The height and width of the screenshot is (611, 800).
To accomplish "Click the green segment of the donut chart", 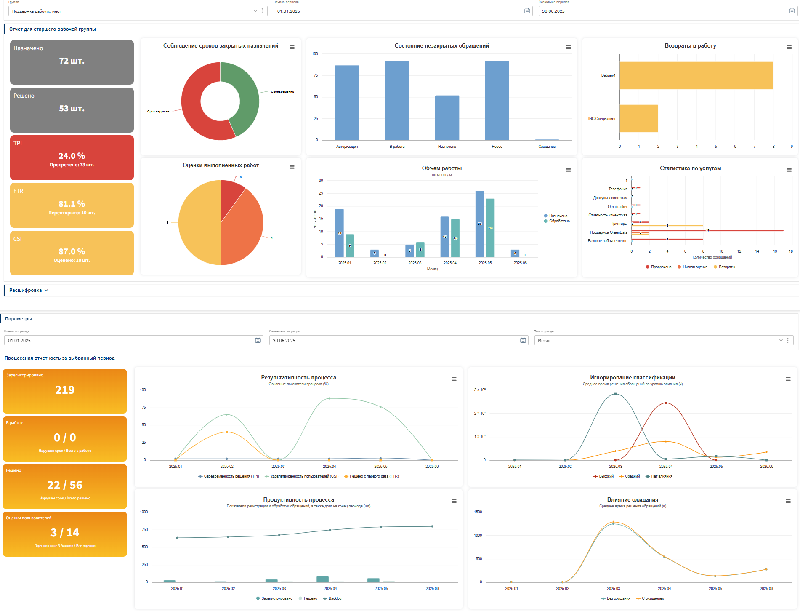I will pos(245,100).
